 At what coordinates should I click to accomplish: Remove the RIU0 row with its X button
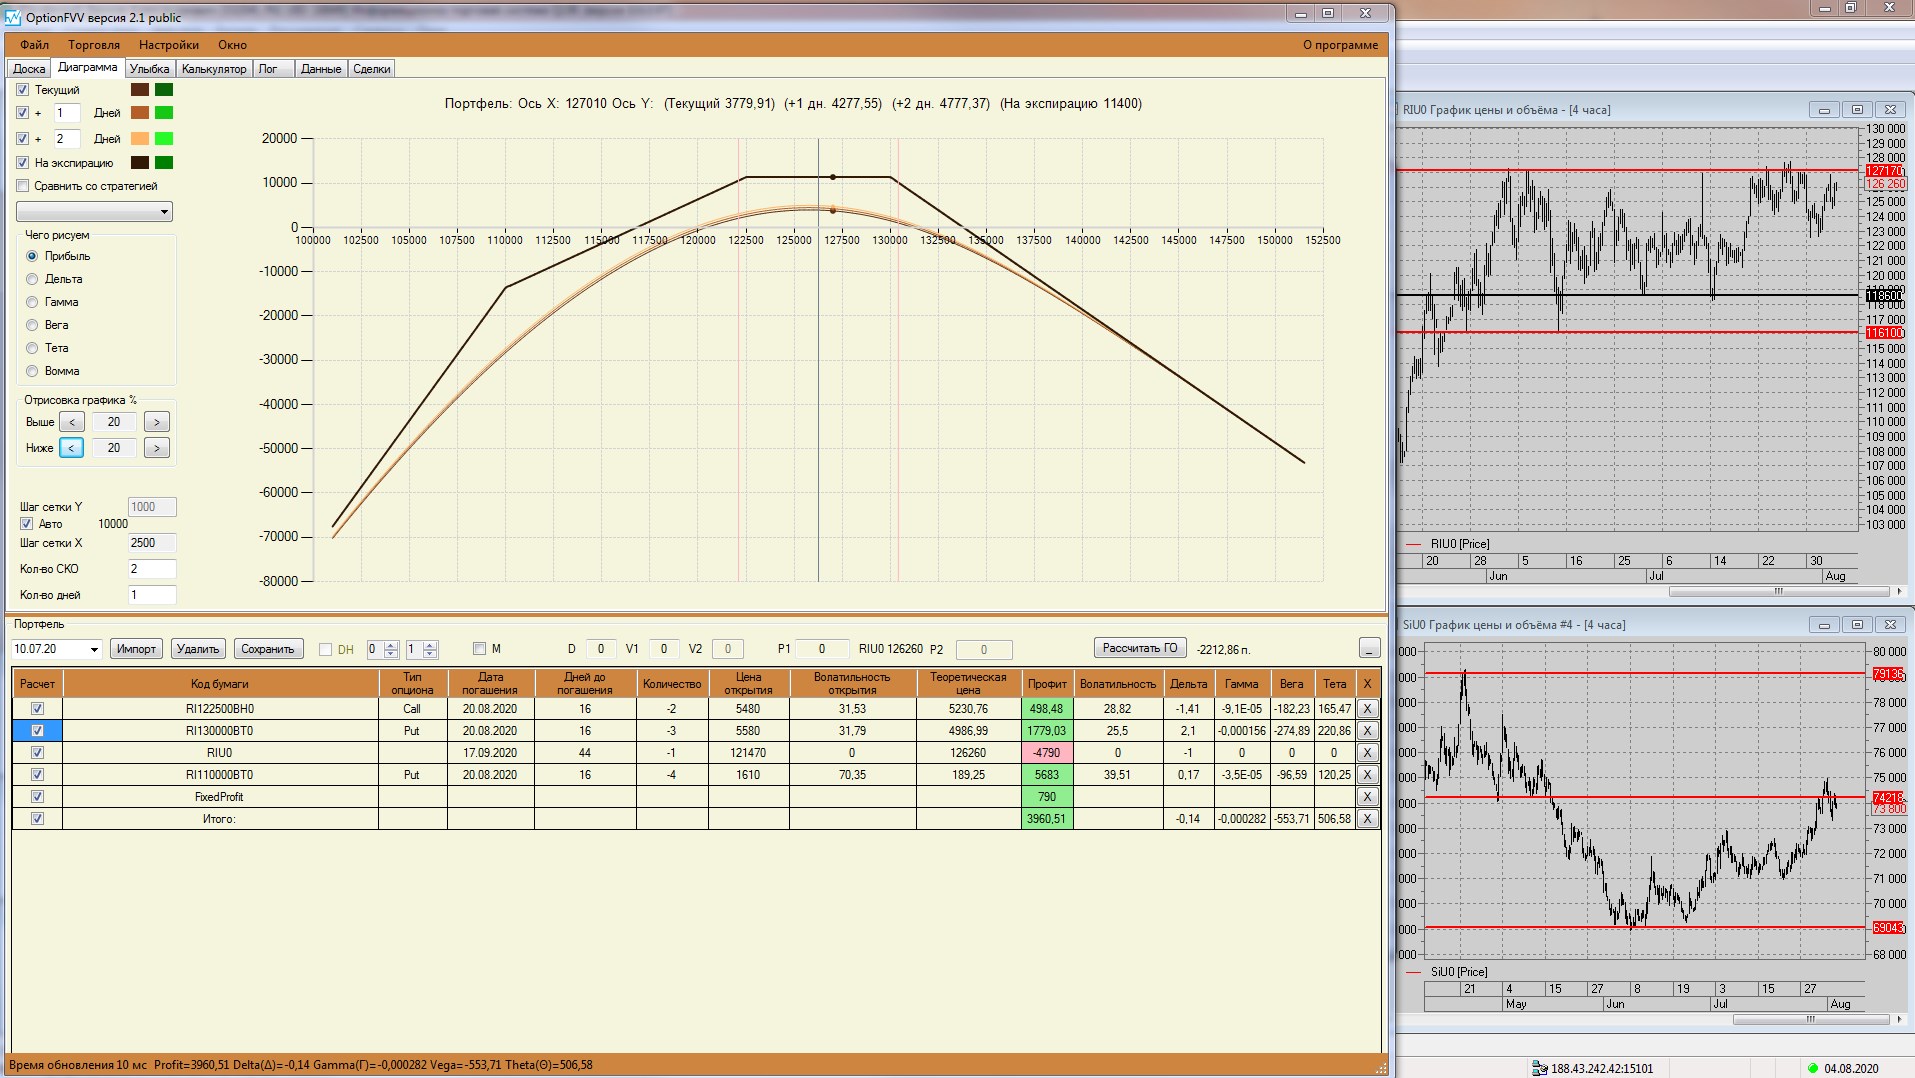[1367, 753]
